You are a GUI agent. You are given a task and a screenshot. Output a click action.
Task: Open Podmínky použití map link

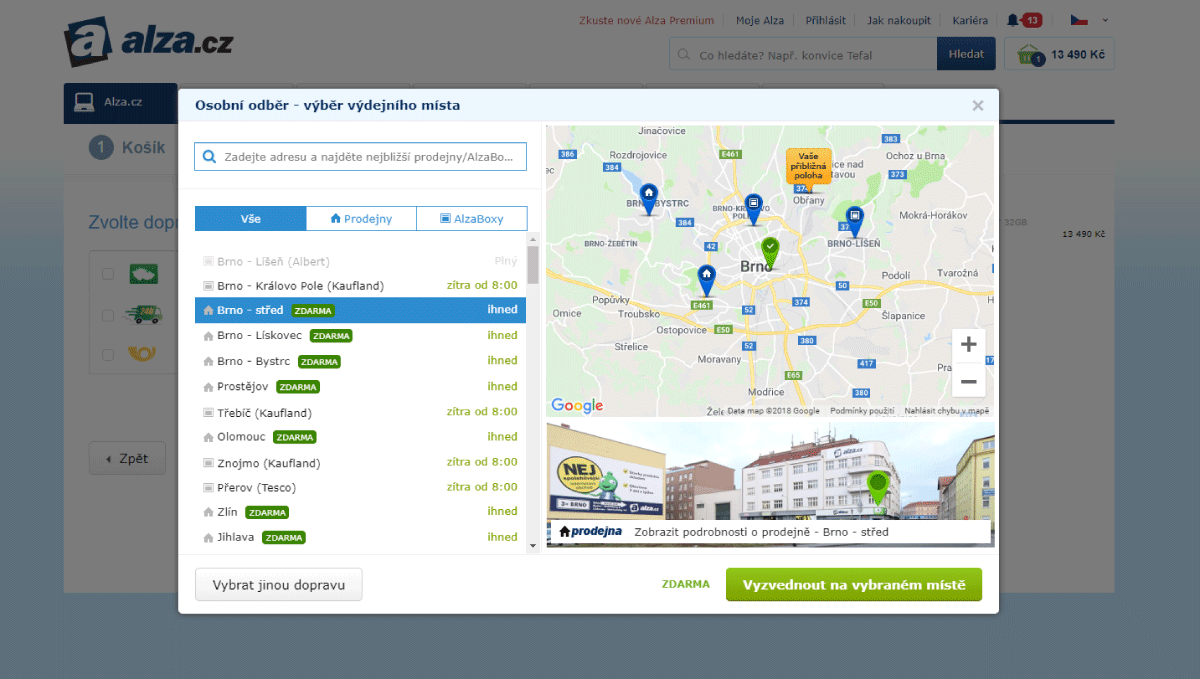[x=863, y=411]
